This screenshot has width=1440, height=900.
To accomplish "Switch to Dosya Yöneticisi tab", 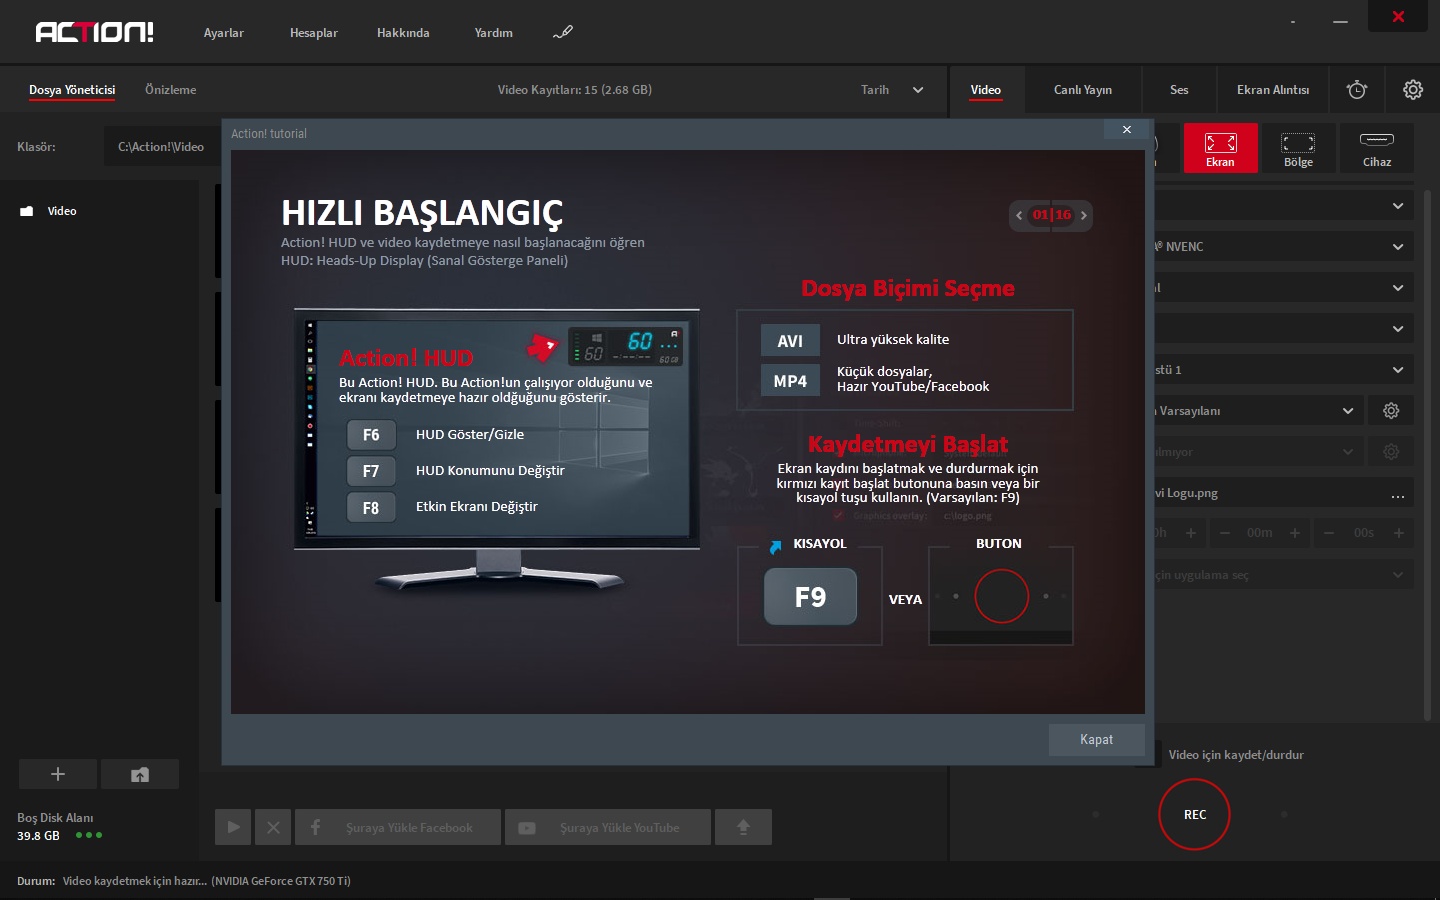I will pos(72,90).
